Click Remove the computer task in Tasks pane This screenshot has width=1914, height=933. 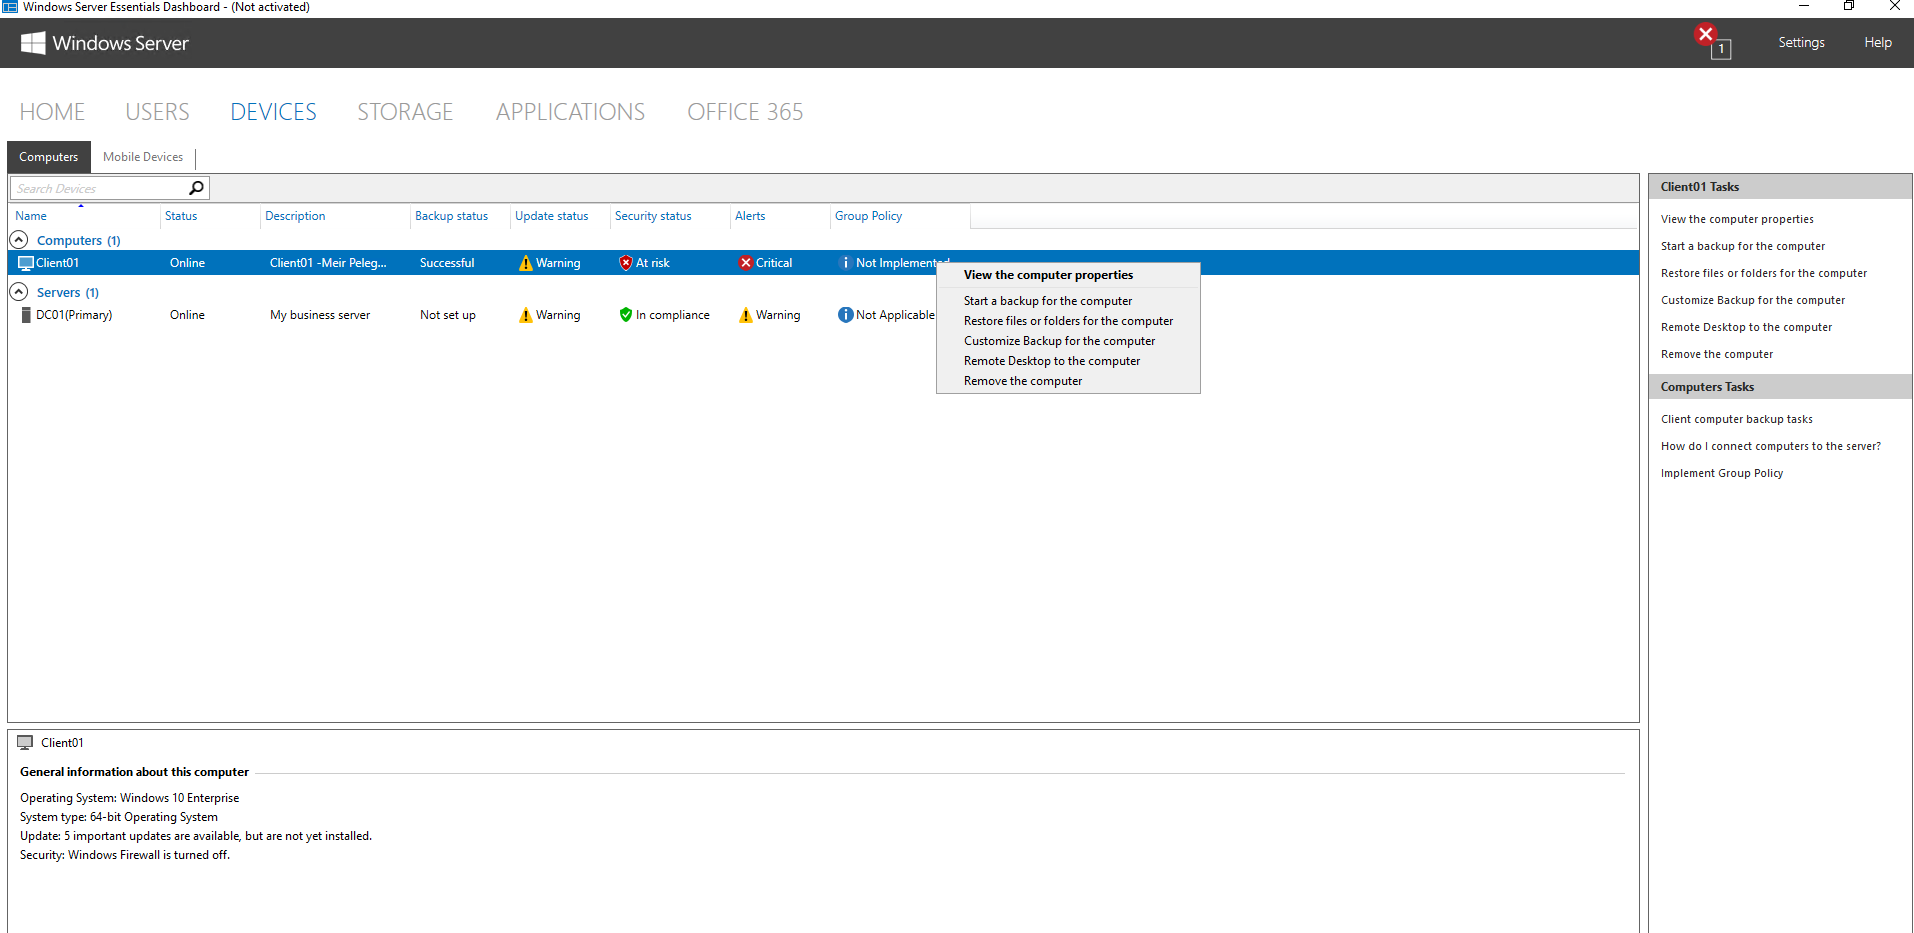[1717, 354]
